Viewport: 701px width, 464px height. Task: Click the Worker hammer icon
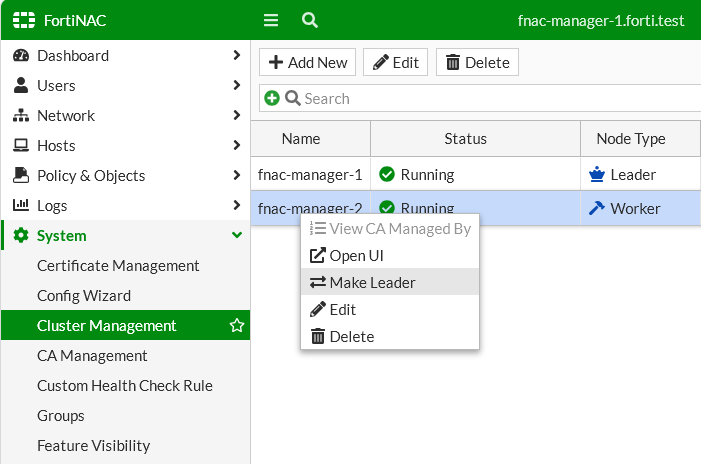point(597,208)
